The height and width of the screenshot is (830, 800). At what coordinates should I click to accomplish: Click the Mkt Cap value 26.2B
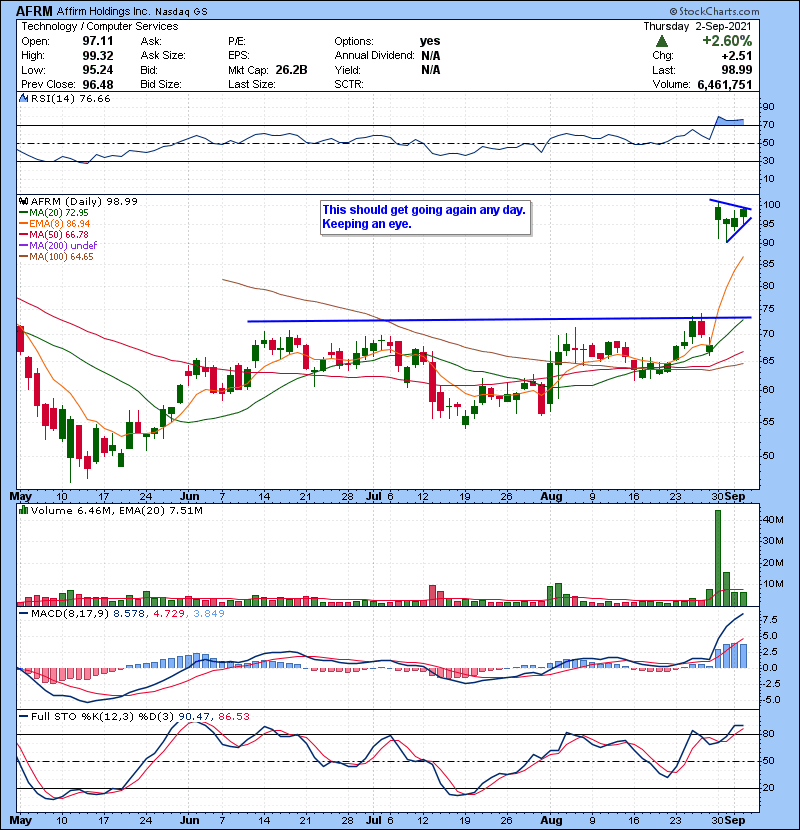tap(291, 70)
